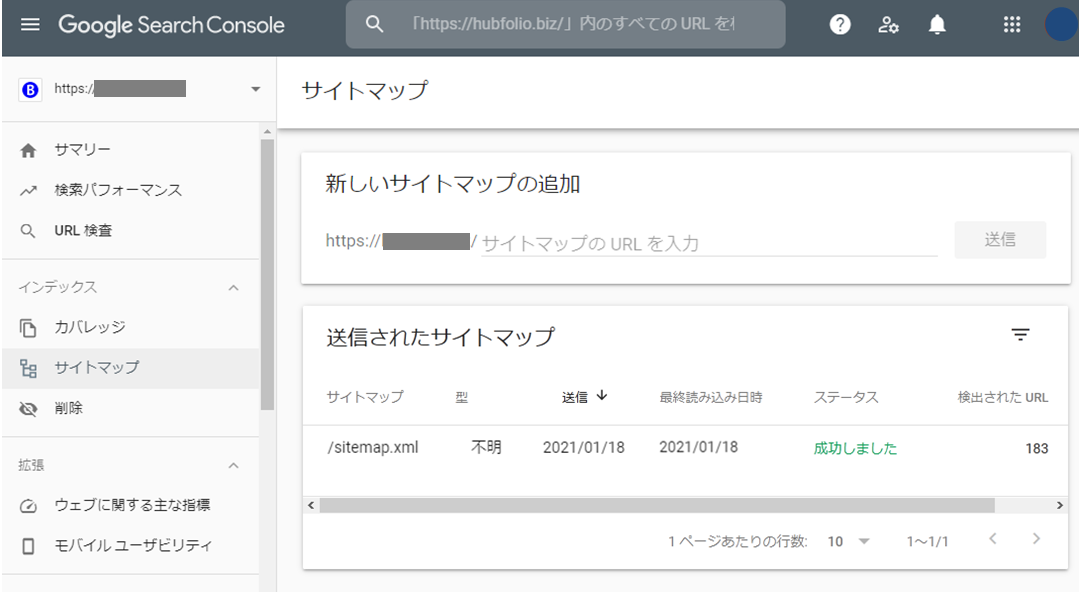Select サイトマップ in the sidebar
Image resolution: width=1079 pixels, height=592 pixels.
coord(131,368)
